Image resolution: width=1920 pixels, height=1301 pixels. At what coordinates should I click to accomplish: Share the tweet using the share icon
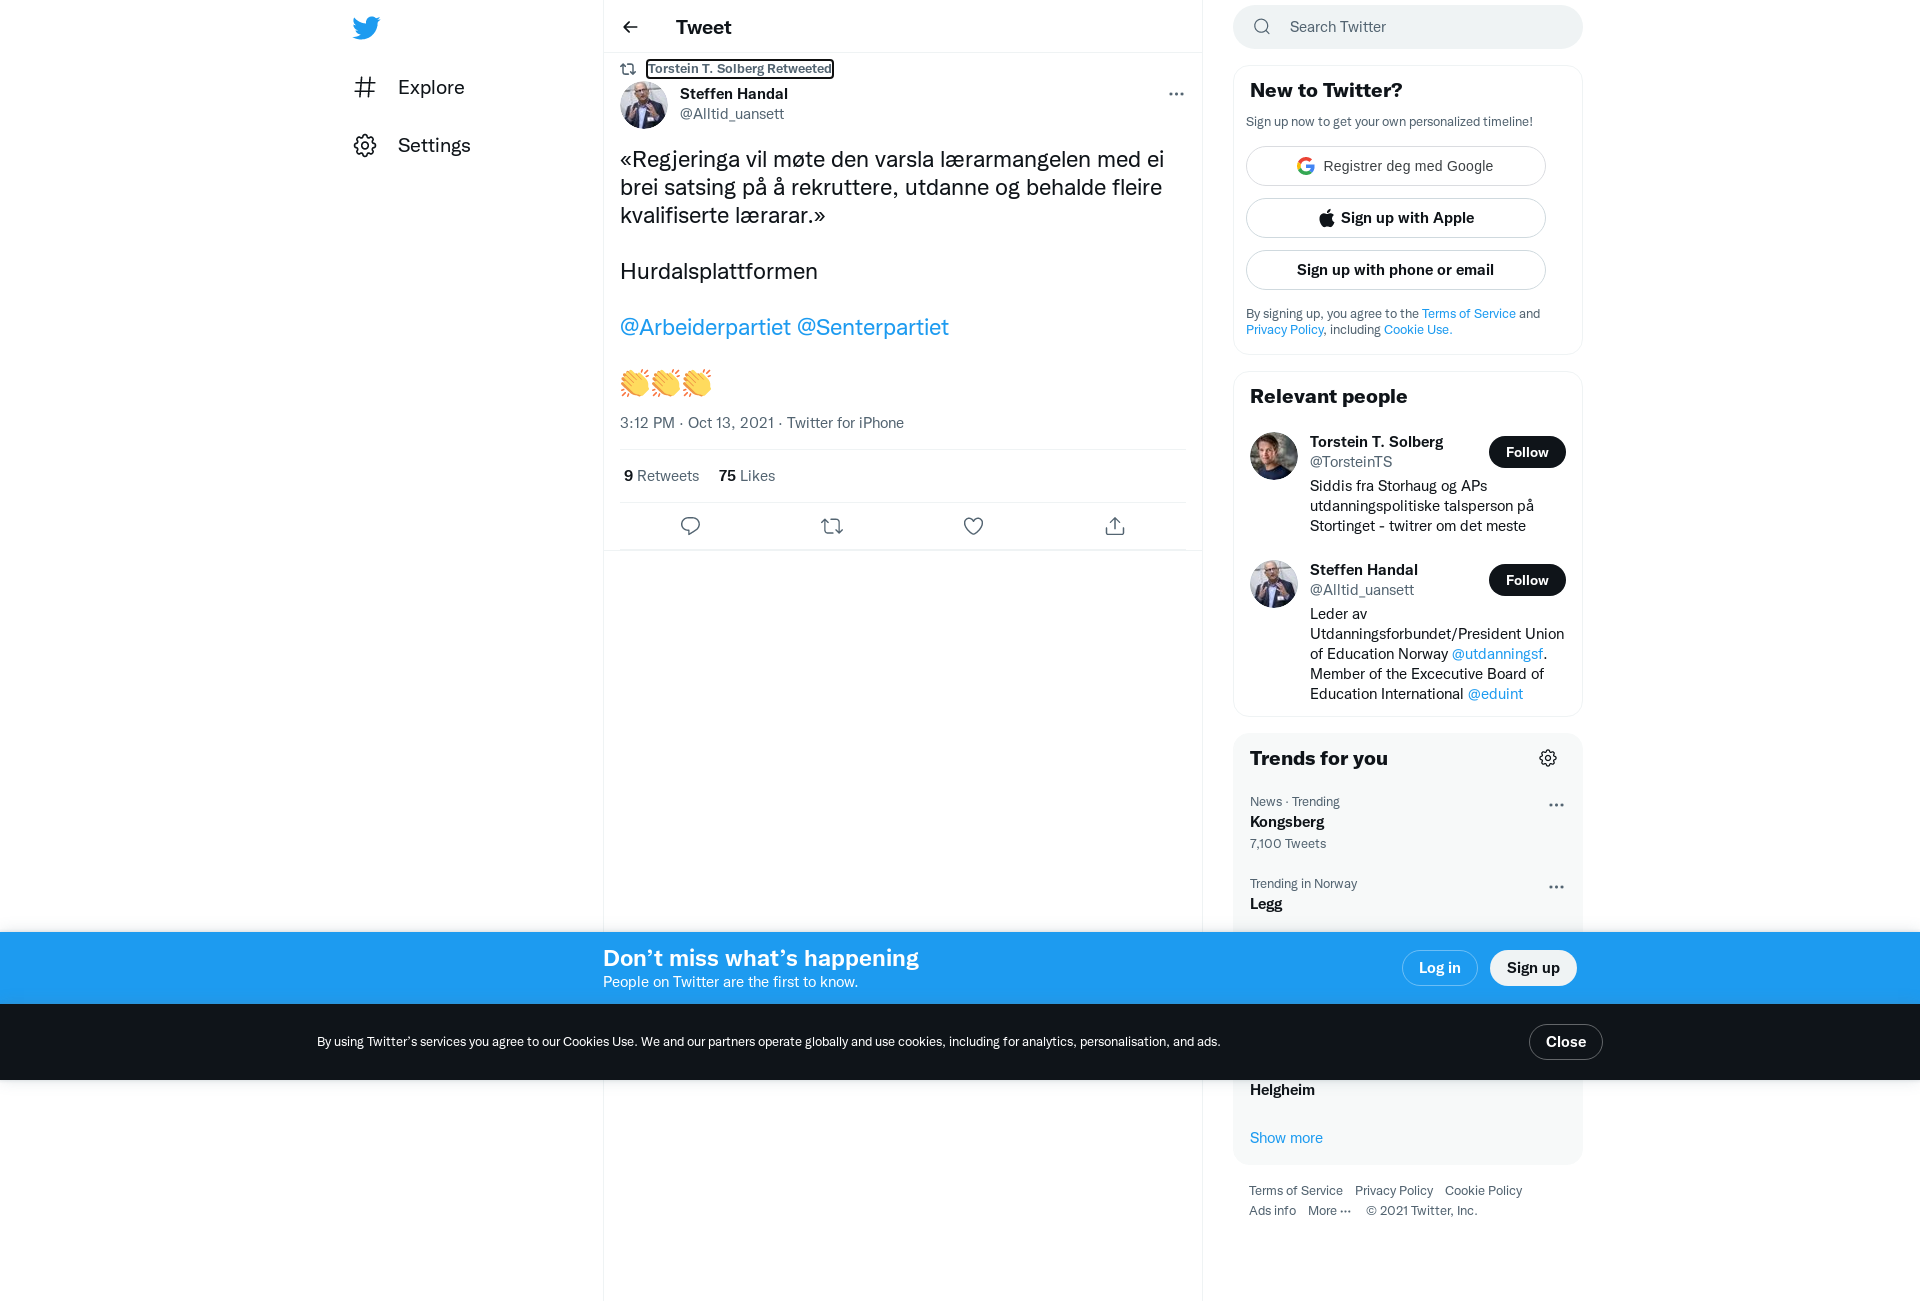[1115, 526]
